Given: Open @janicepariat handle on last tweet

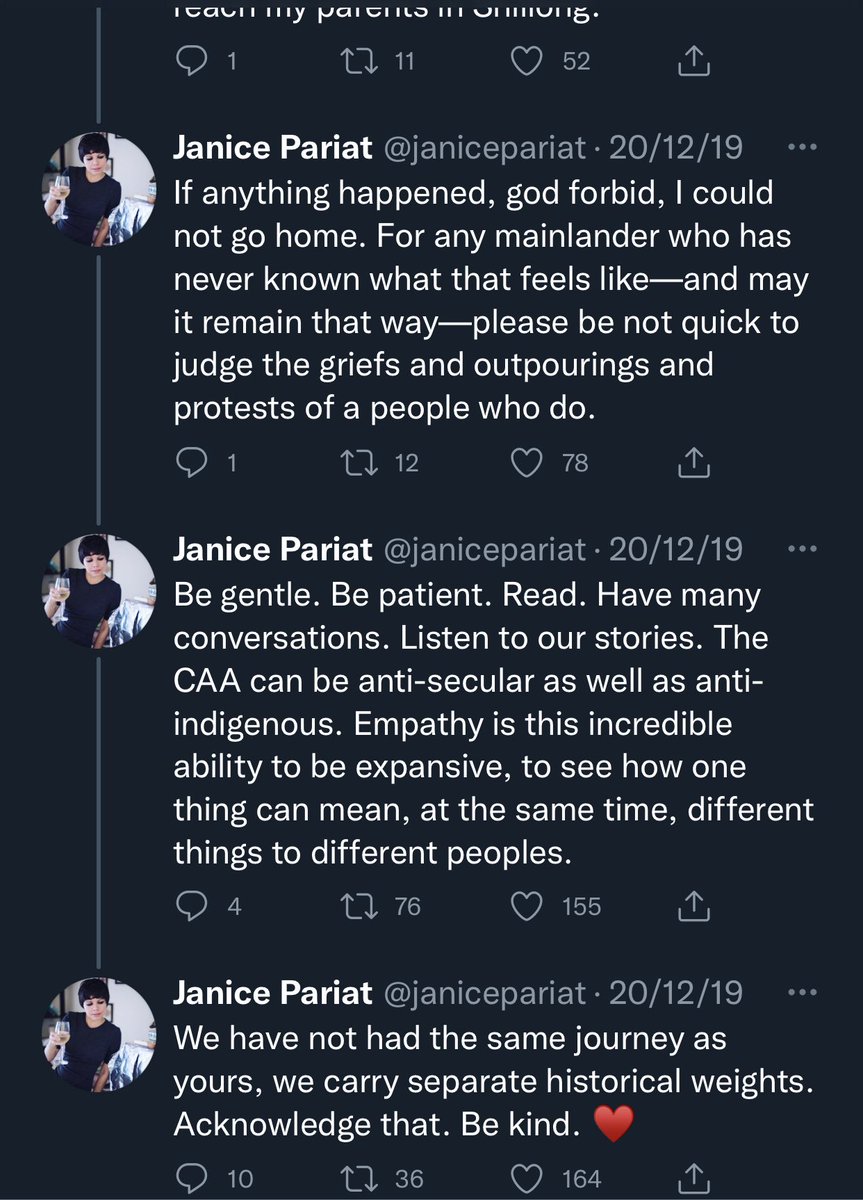Looking at the screenshot, I should [485, 993].
